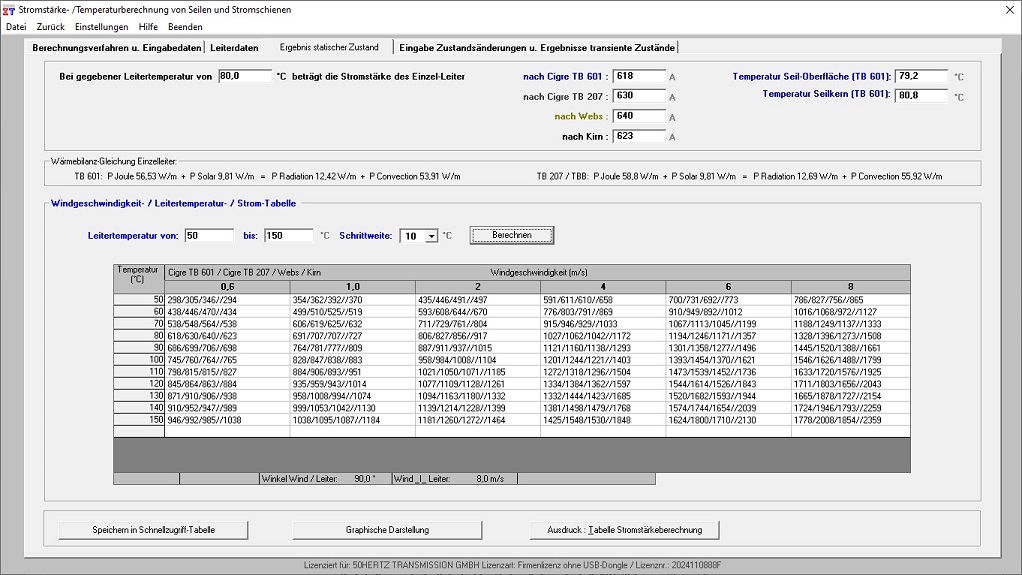The width and height of the screenshot is (1022, 575).
Task: Focus the gegebener Leitertemperatur field showing 80,0
Action: point(244,76)
